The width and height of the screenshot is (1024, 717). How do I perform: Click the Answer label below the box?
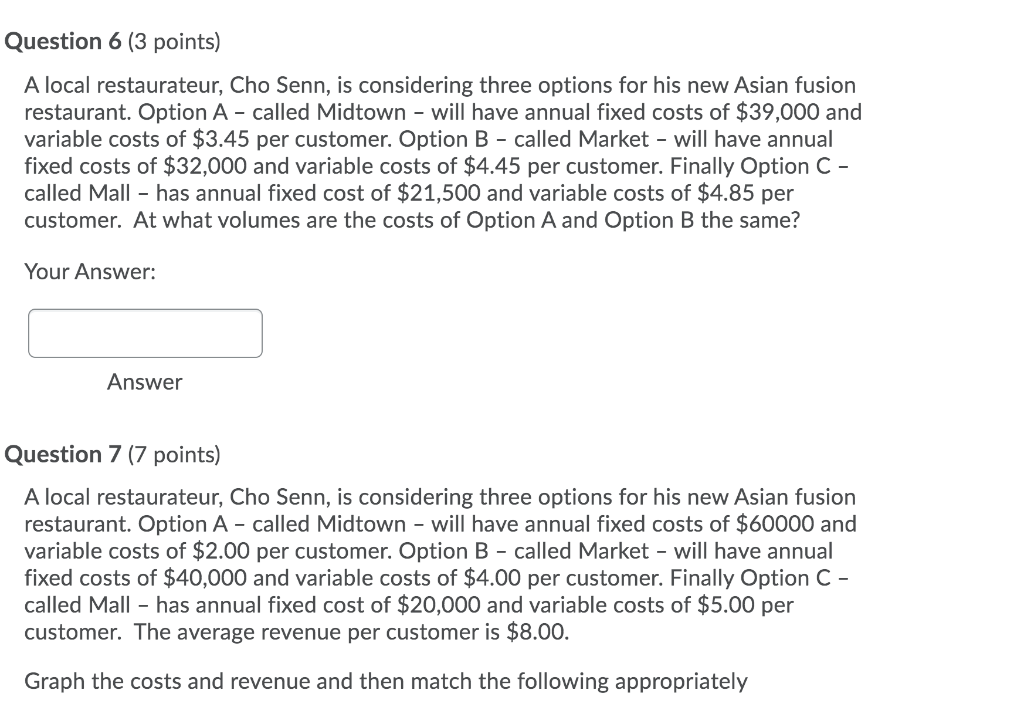click(145, 382)
